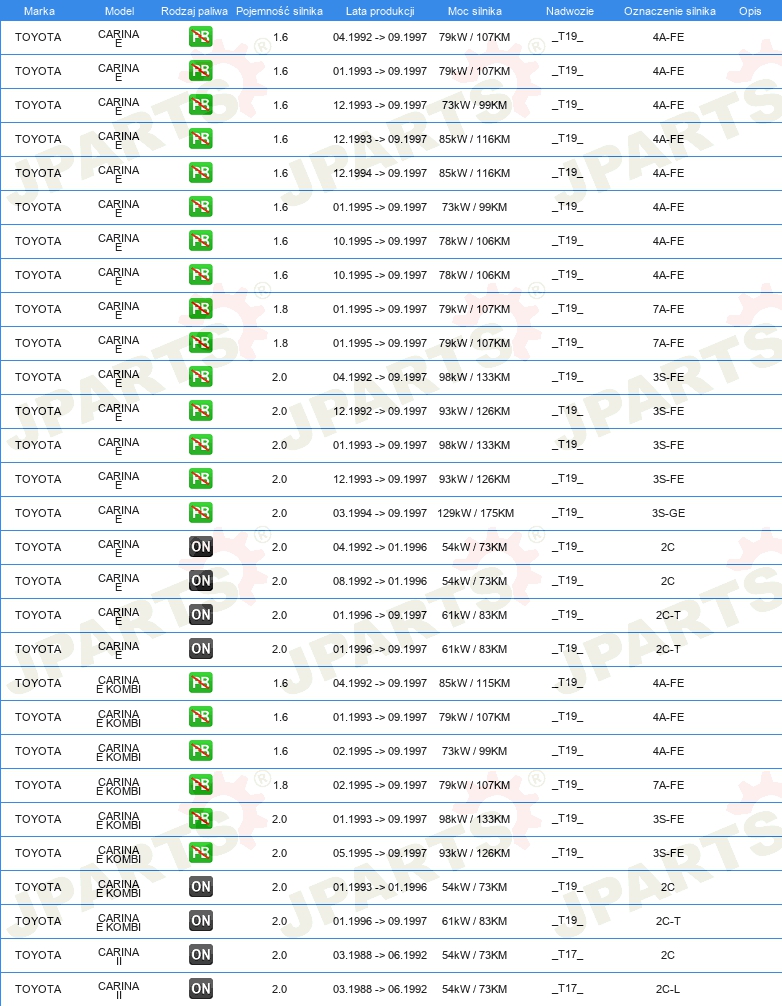Select the 2C-L engine code cell

coord(668,989)
